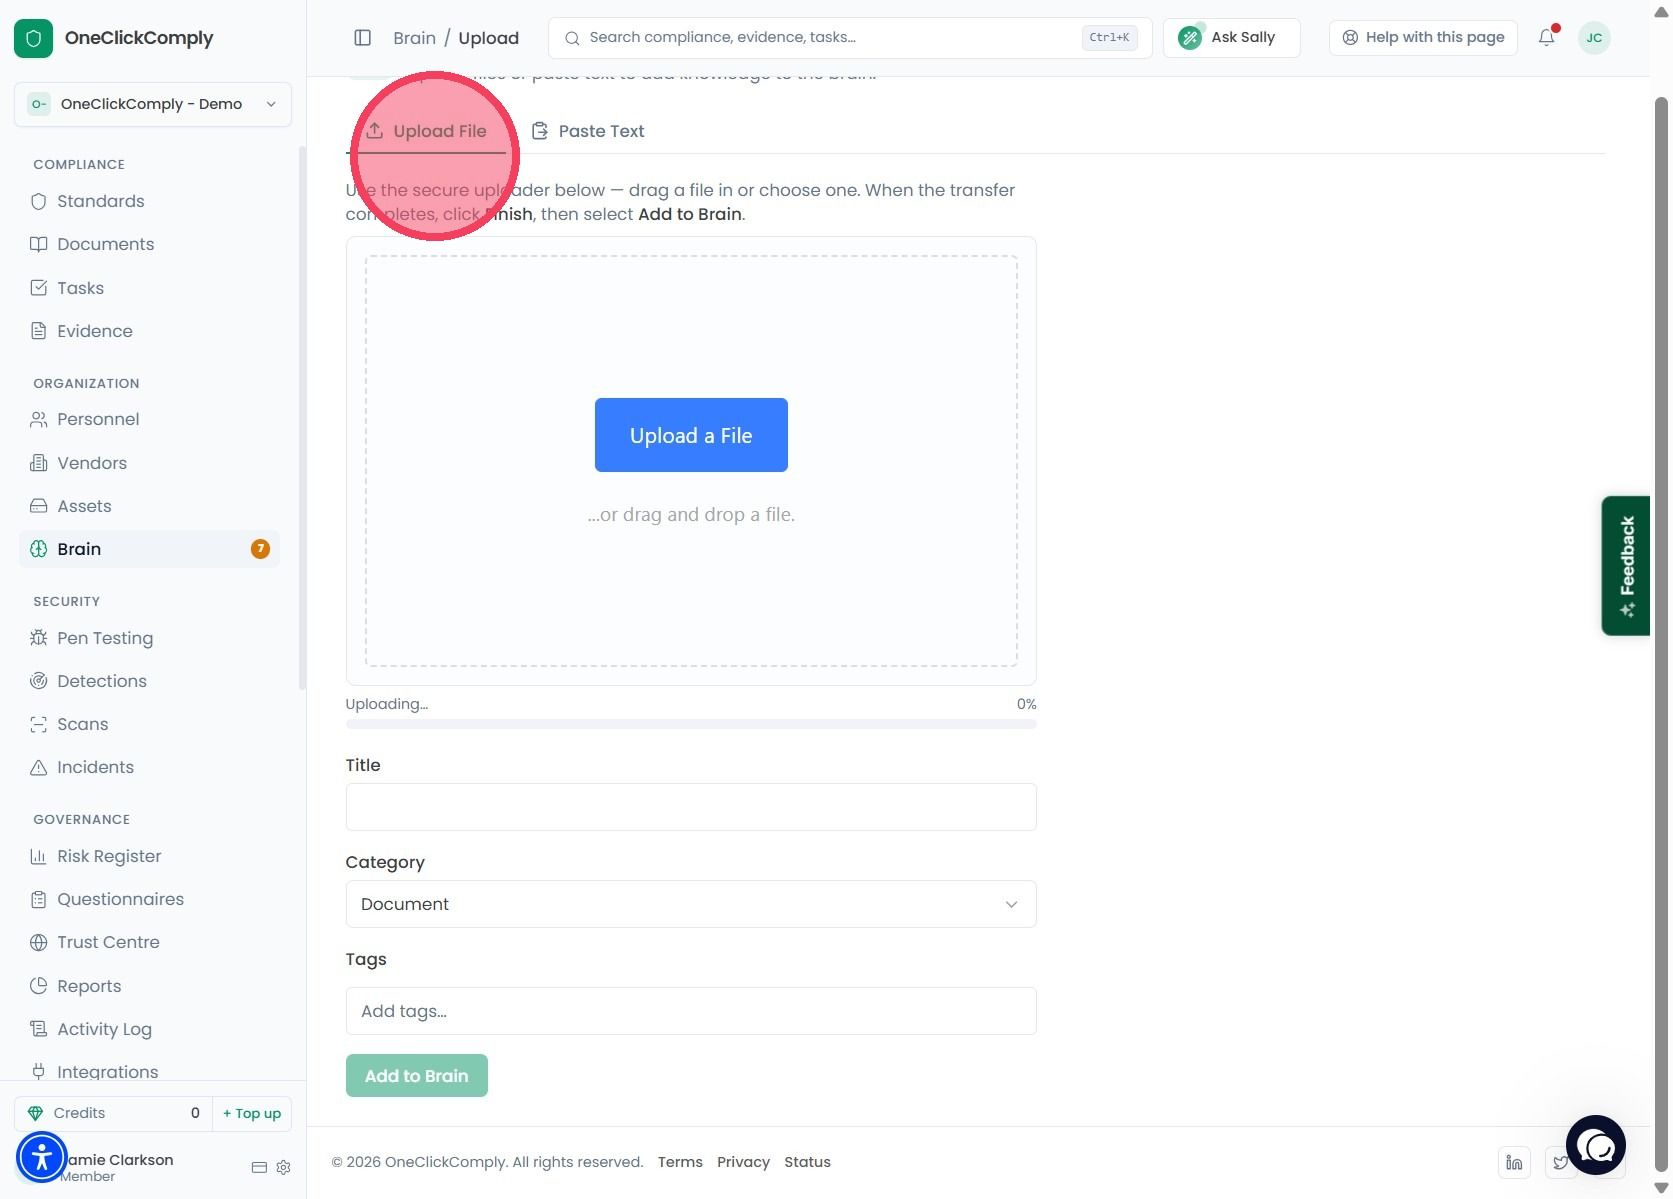Click the Uploading... status text

[x=387, y=704]
